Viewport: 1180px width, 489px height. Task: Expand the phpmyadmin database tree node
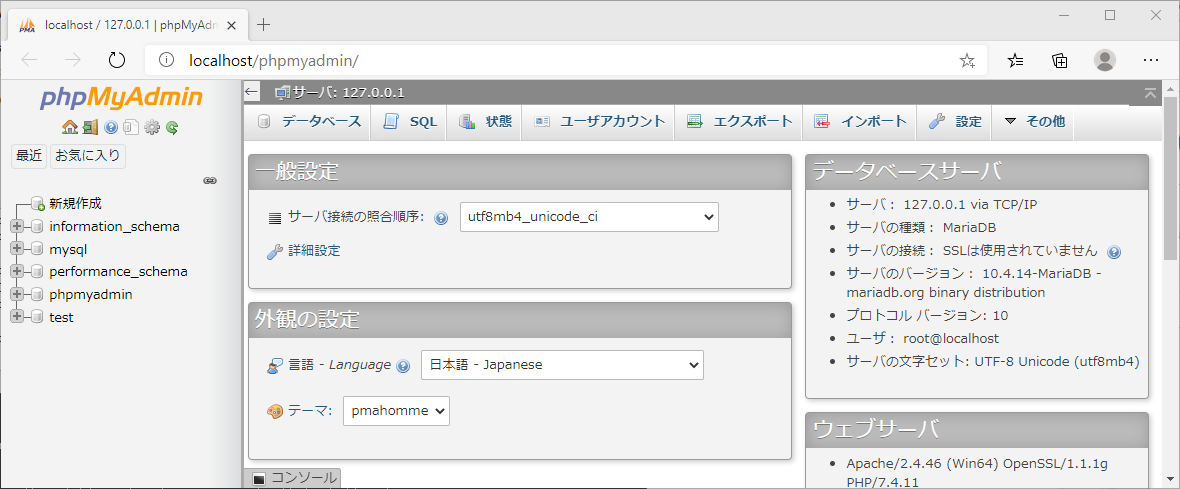pos(17,294)
